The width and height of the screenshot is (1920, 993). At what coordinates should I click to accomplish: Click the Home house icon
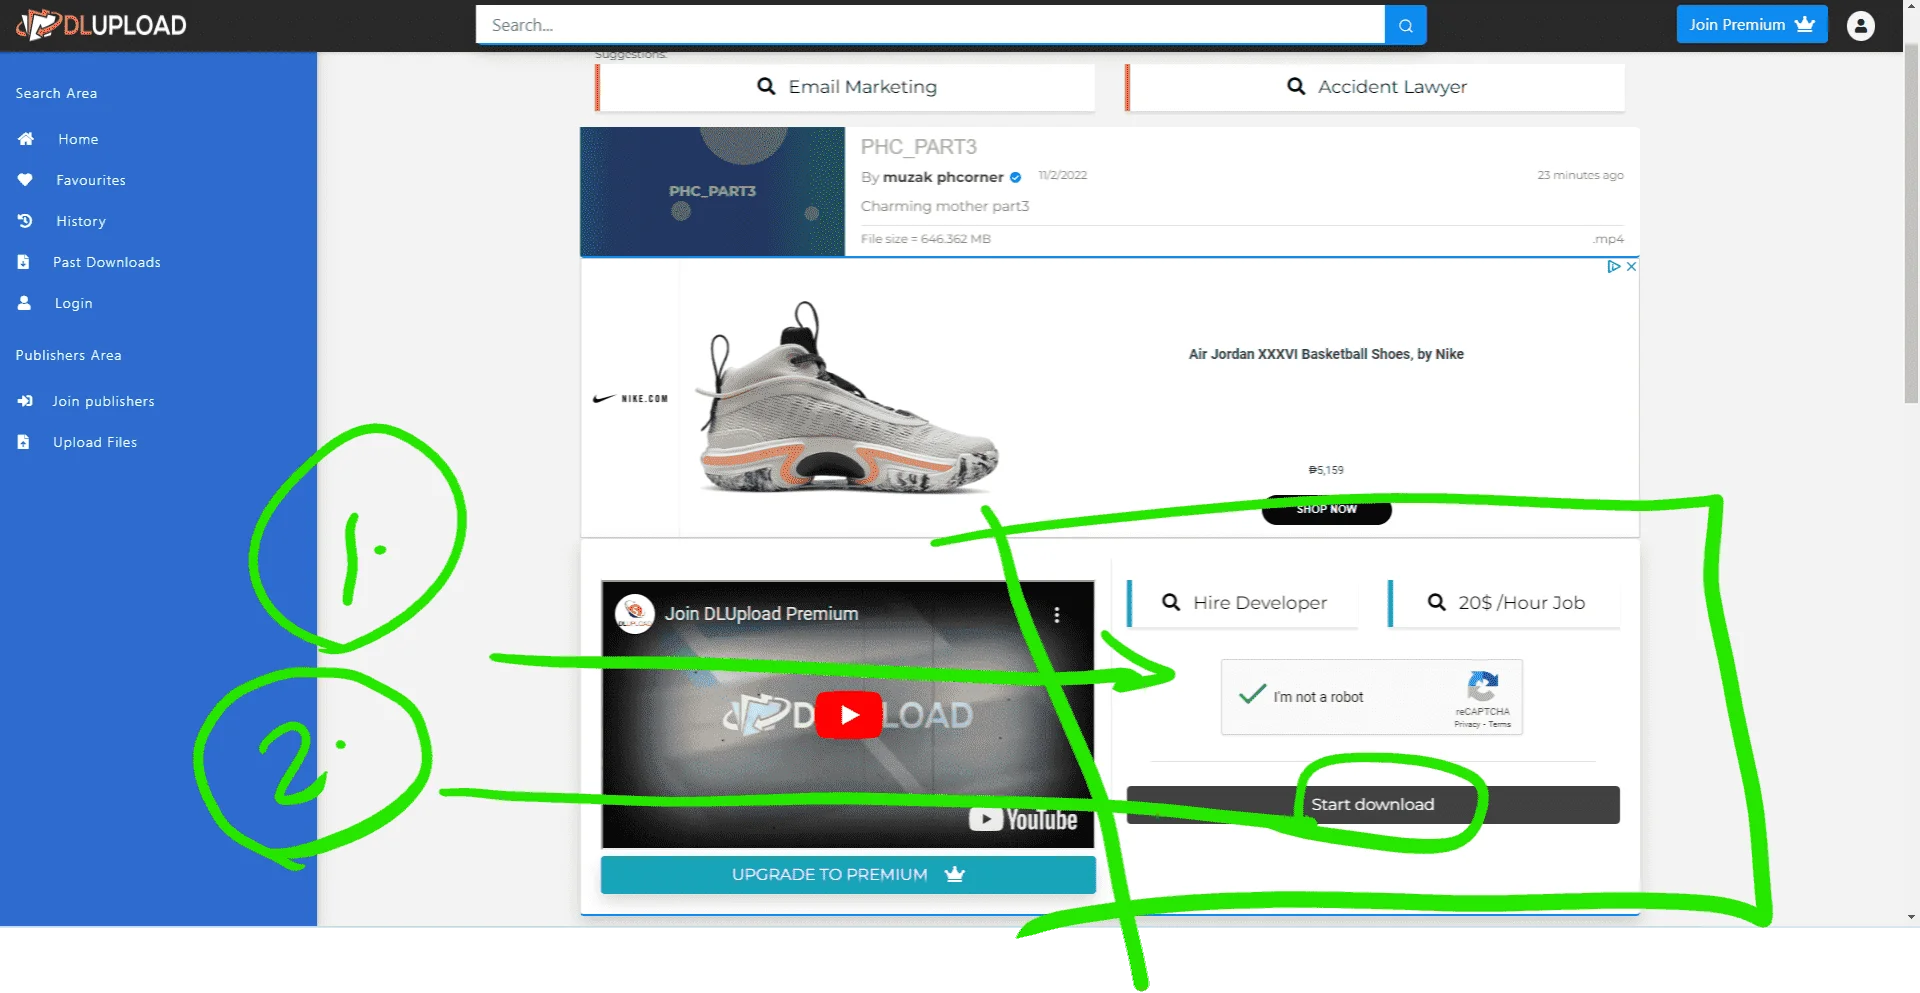26,139
